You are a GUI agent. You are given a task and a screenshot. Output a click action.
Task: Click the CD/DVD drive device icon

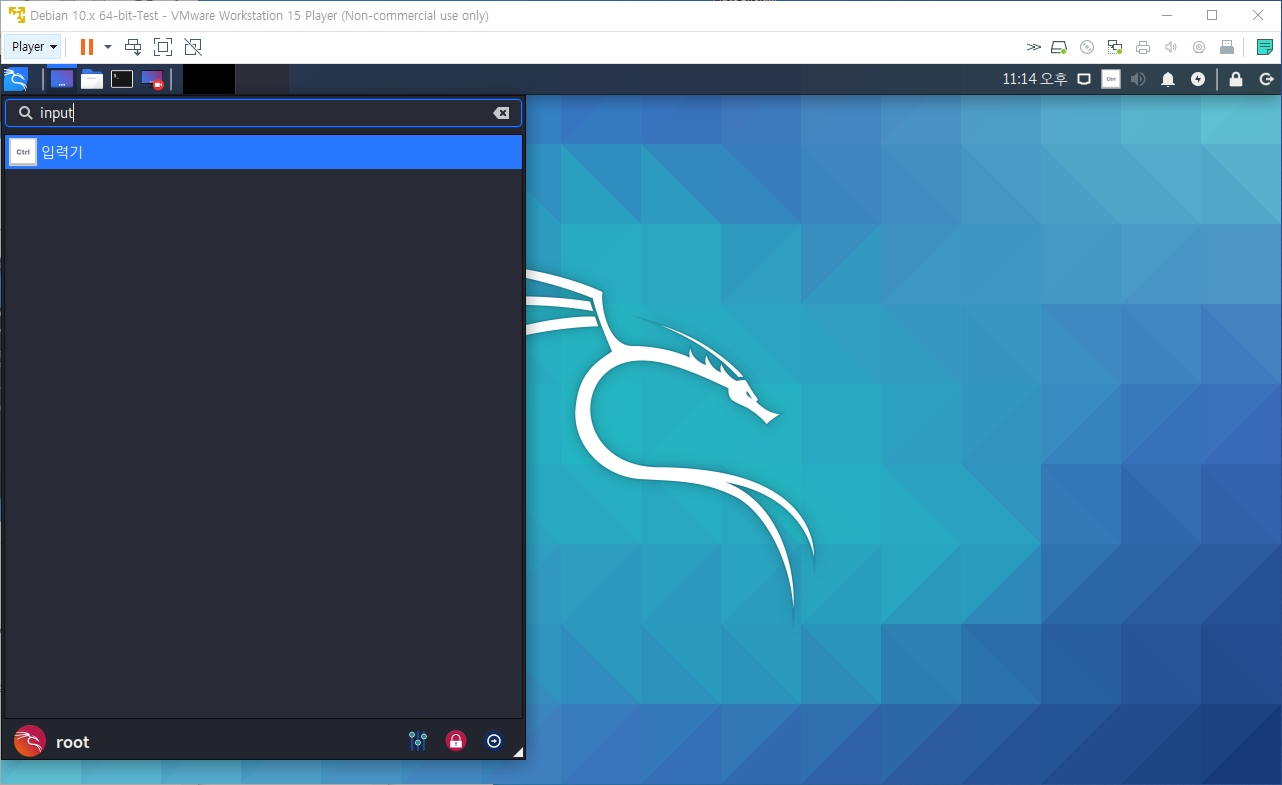1087,47
